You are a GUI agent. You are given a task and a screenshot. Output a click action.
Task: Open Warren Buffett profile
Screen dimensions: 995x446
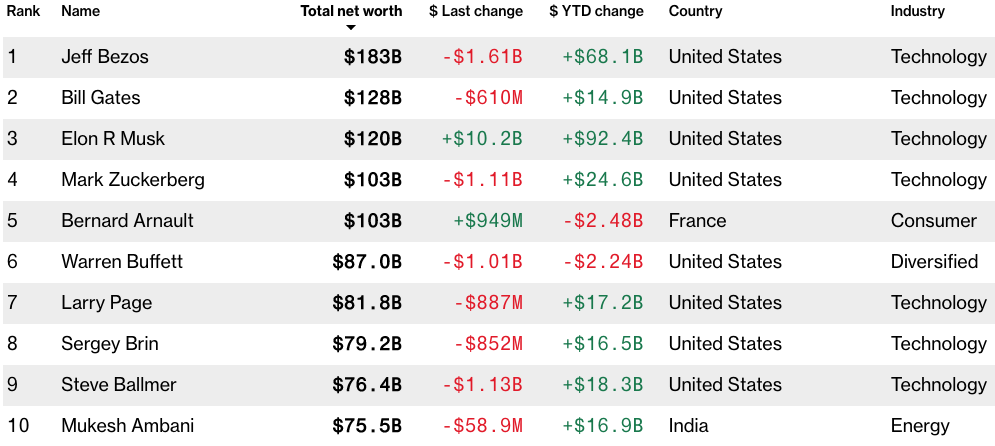(x=122, y=262)
